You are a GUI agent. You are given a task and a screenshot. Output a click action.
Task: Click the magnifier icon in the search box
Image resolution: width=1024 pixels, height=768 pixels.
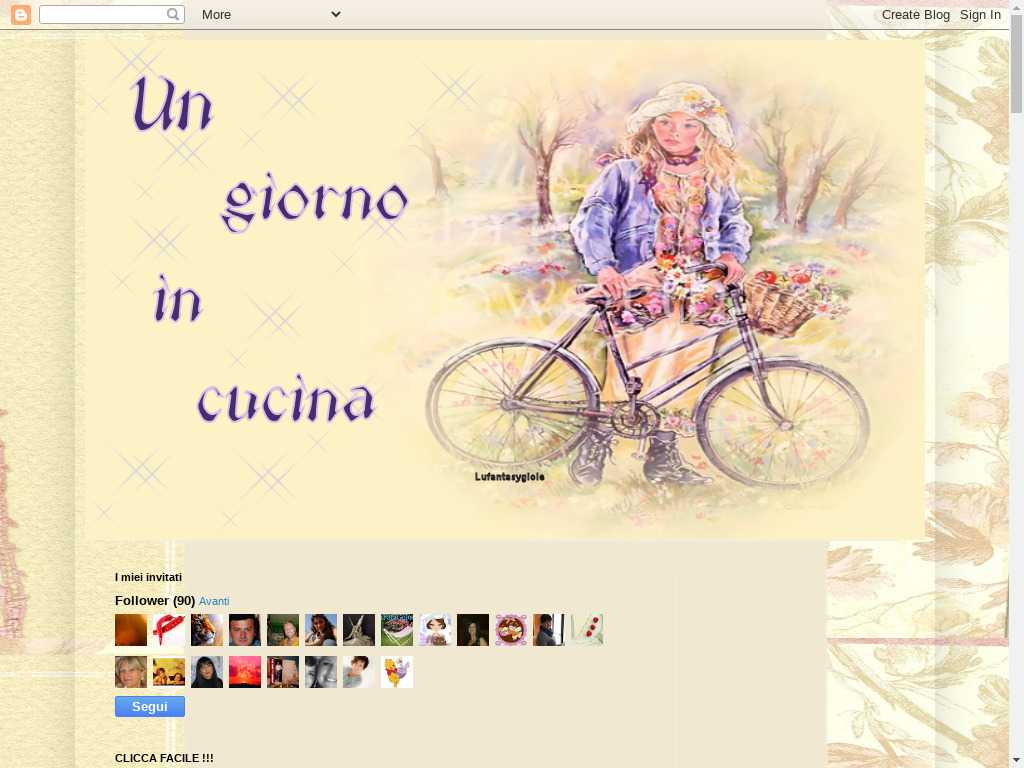click(x=173, y=14)
